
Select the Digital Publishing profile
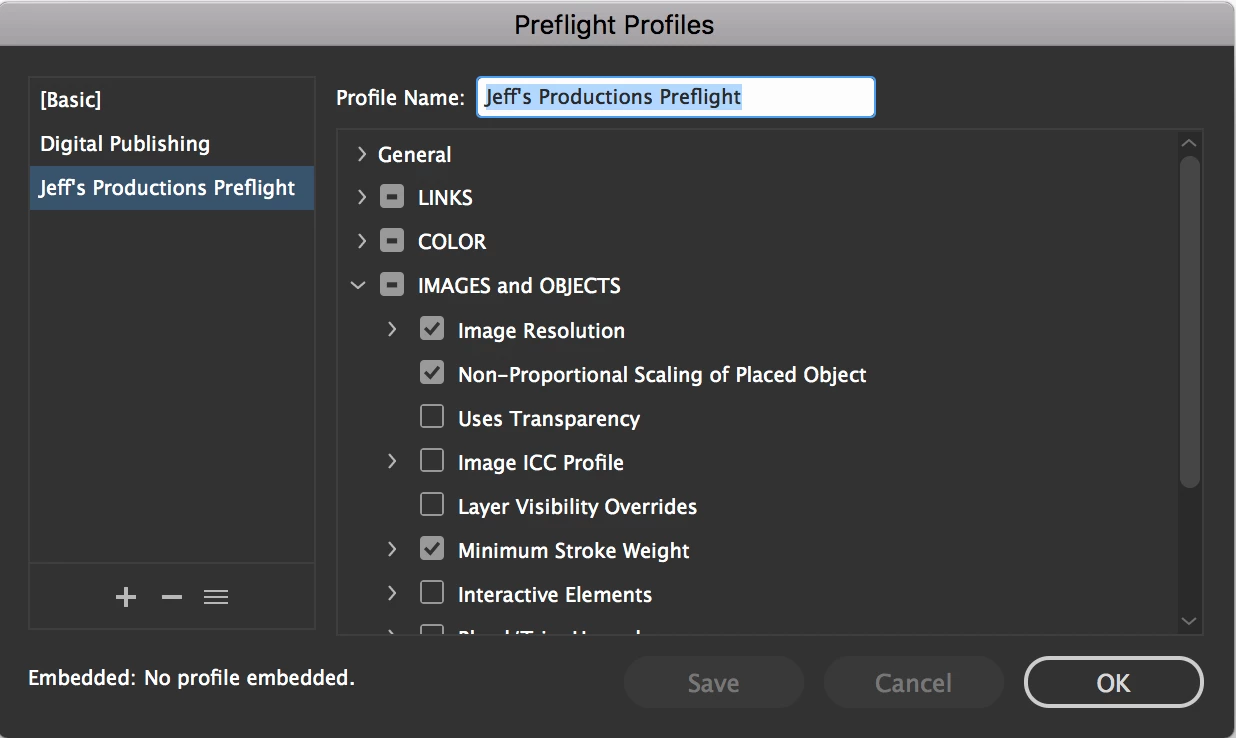point(125,143)
